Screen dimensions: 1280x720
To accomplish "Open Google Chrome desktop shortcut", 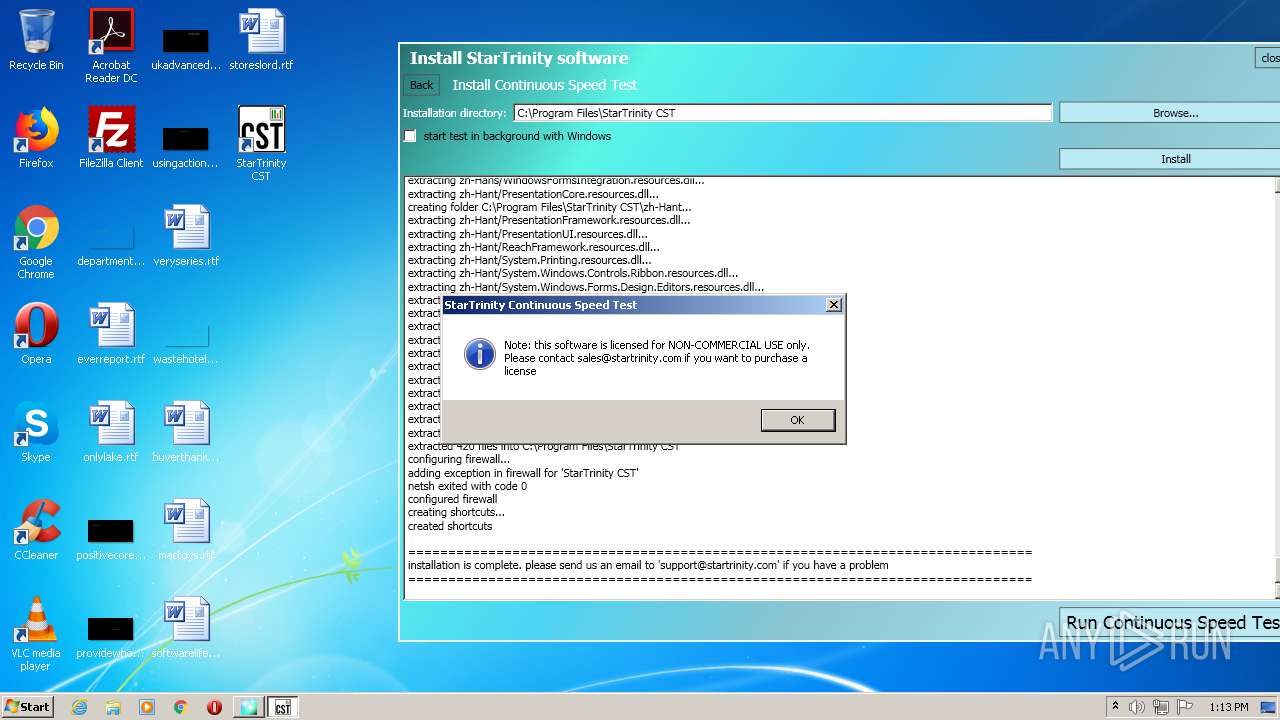I will point(36,242).
